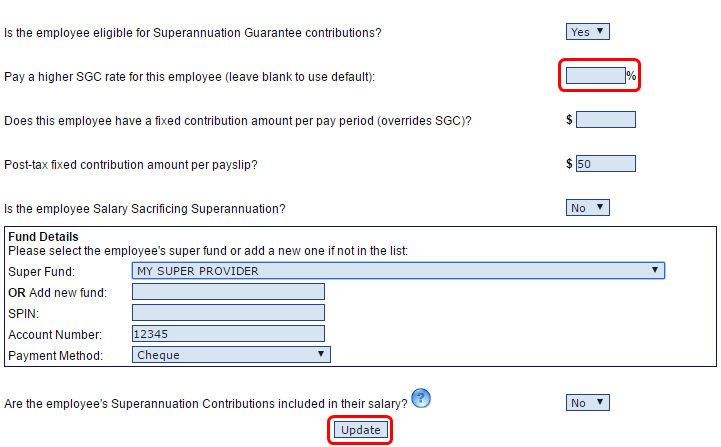Click the 'Fund Details' heading text

(x=43, y=237)
